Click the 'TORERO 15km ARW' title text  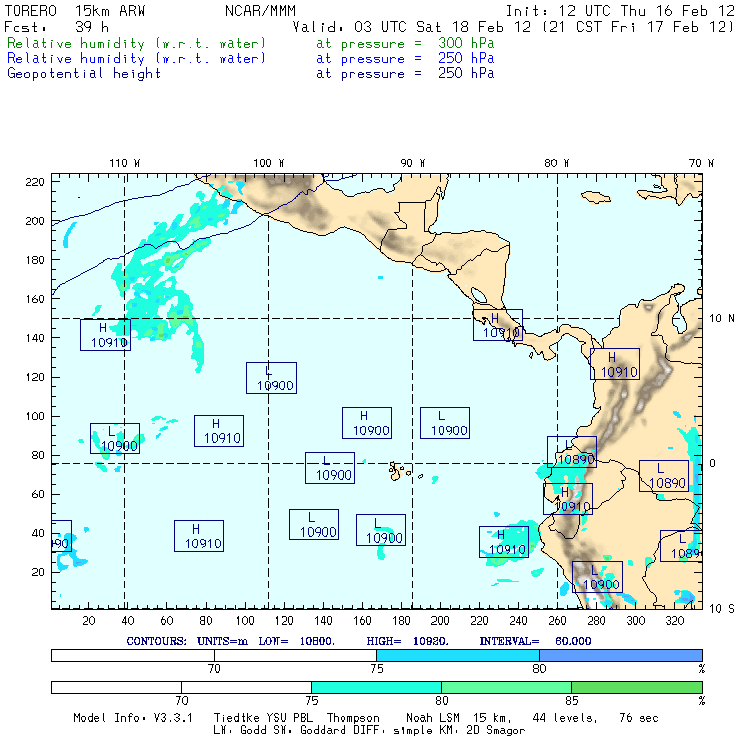point(75,11)
